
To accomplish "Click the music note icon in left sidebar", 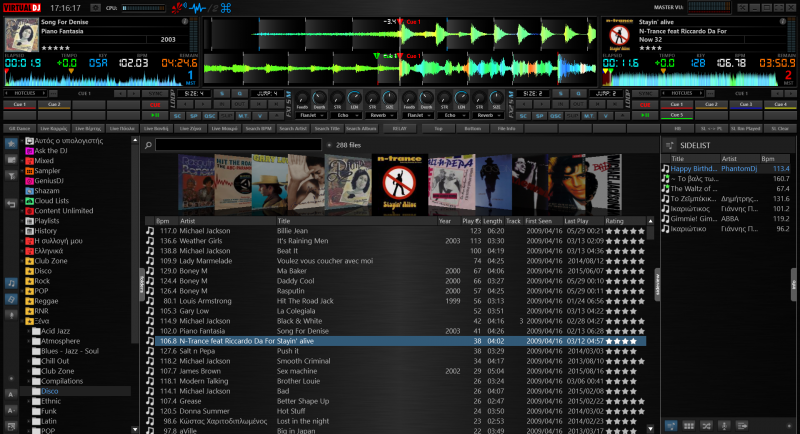I will pos(11,283).
